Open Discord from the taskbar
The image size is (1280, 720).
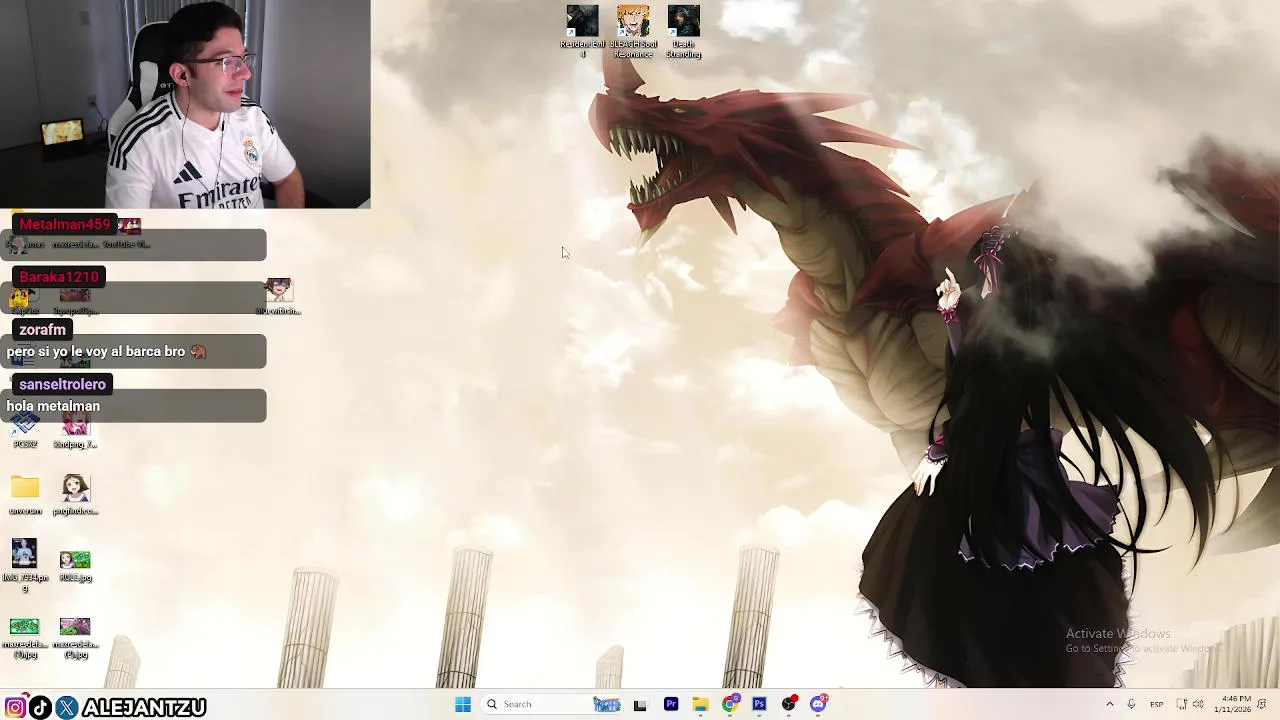click(x=818, y=704)
